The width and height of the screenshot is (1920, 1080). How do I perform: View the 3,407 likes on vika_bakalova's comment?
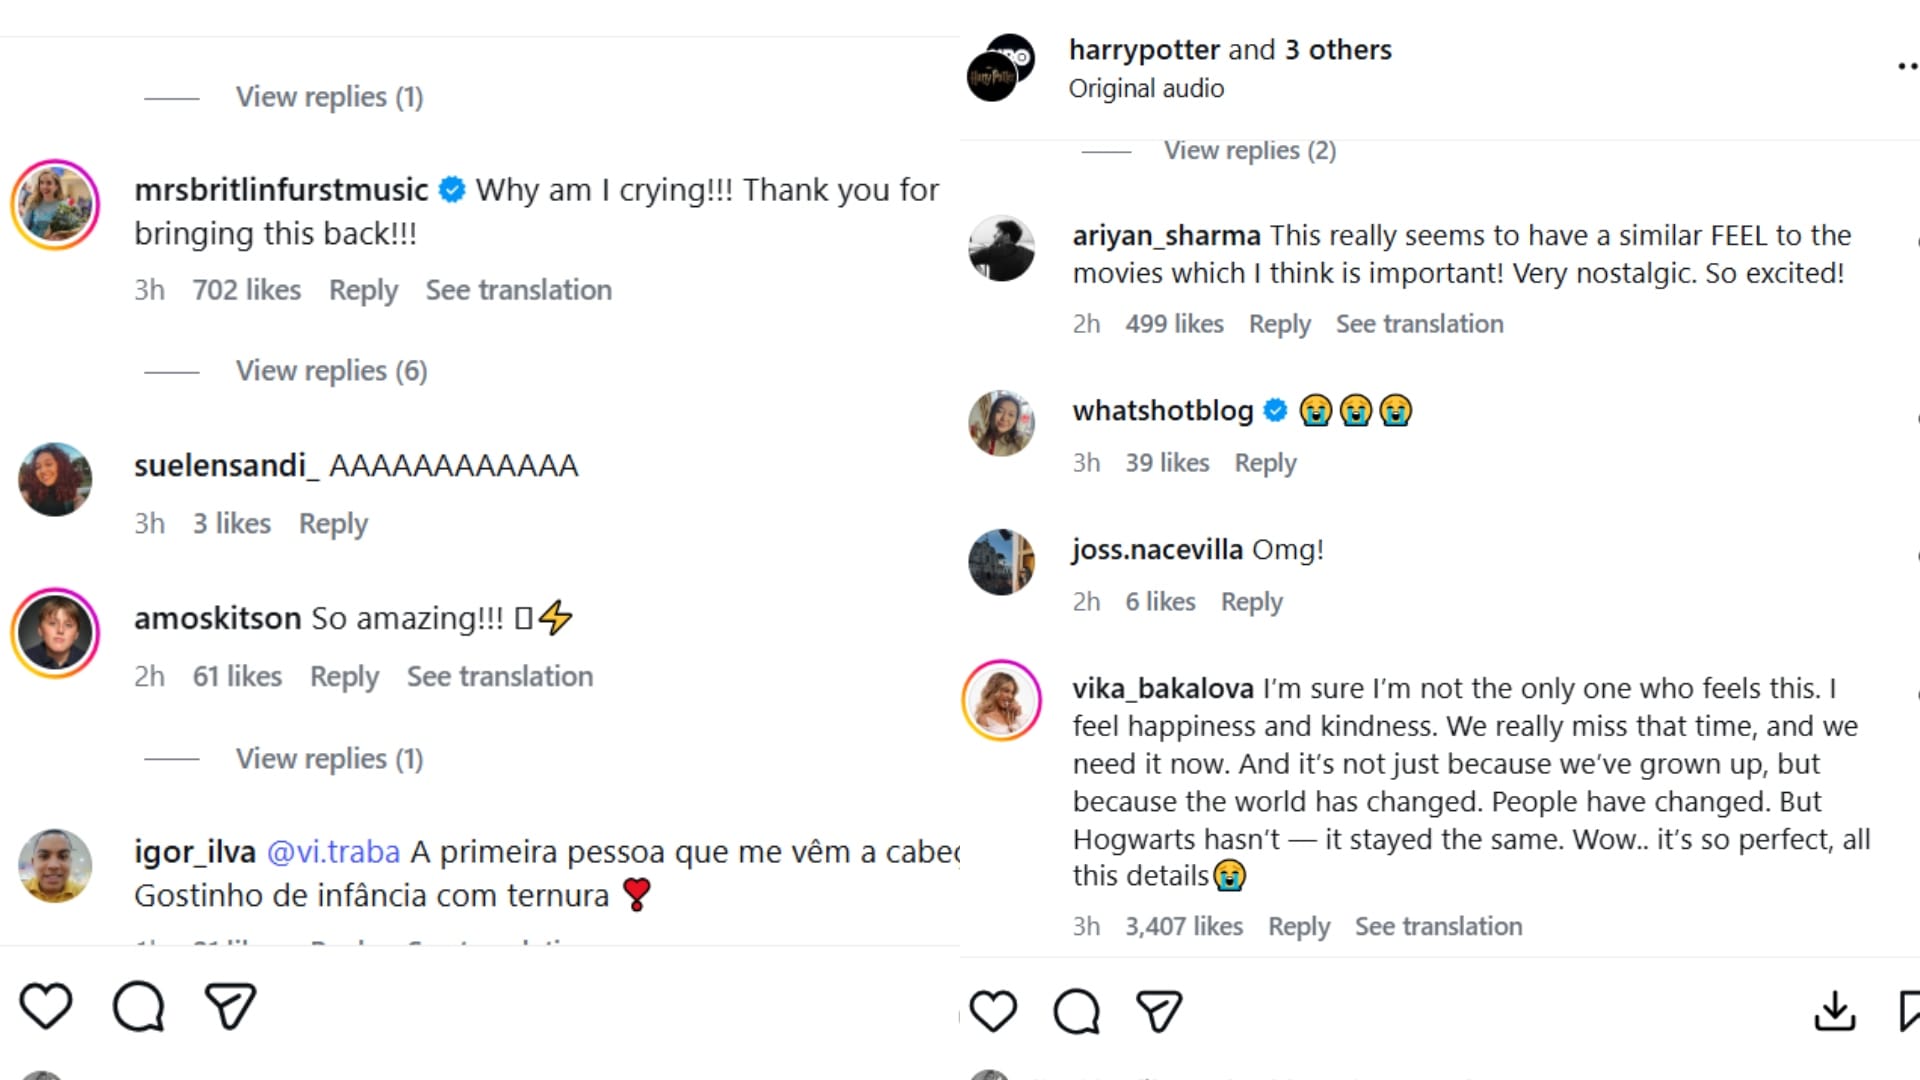point(1184,927)
